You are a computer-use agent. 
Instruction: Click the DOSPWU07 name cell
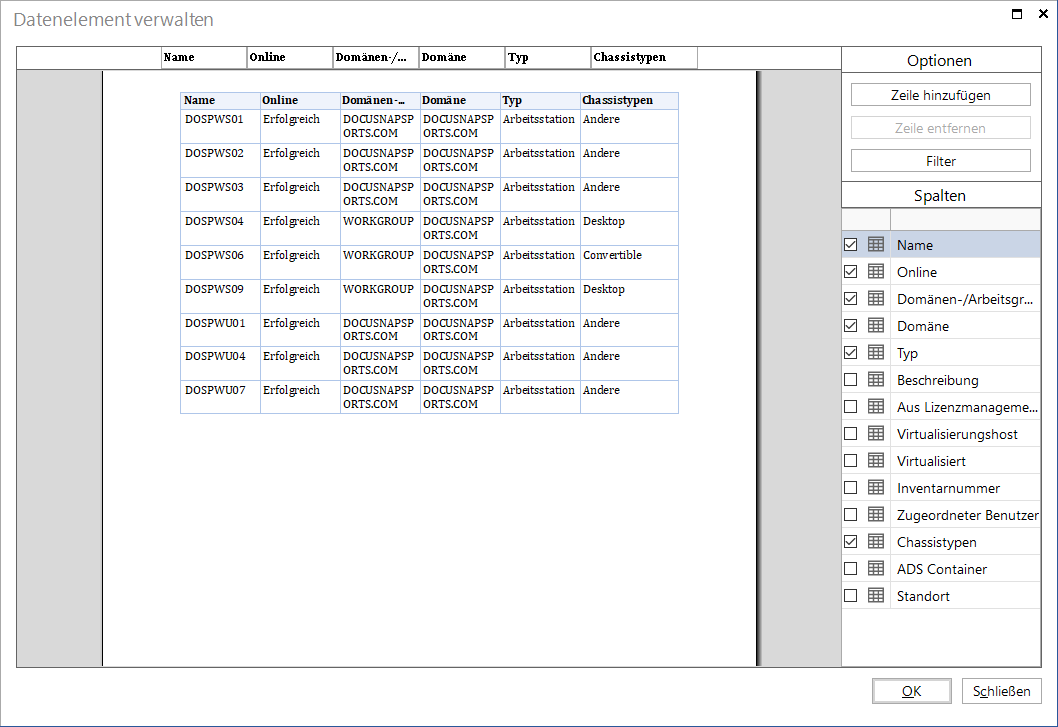coord(220,398)
